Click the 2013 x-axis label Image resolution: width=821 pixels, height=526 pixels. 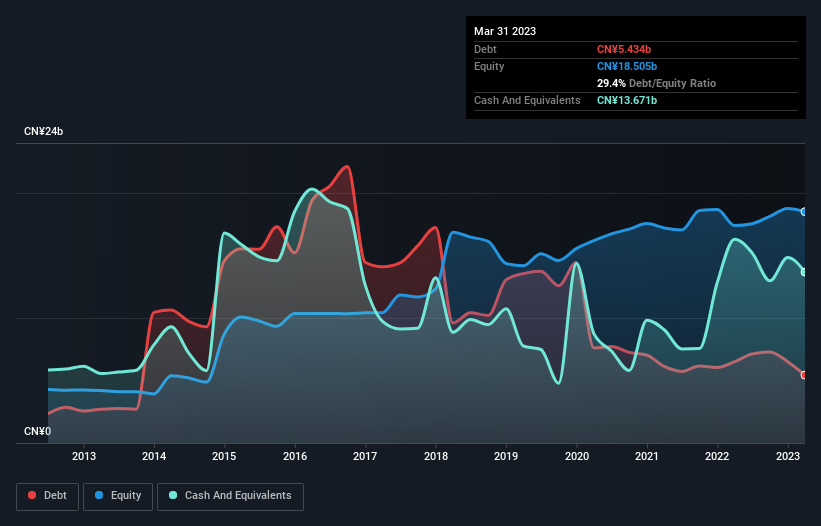84,456
